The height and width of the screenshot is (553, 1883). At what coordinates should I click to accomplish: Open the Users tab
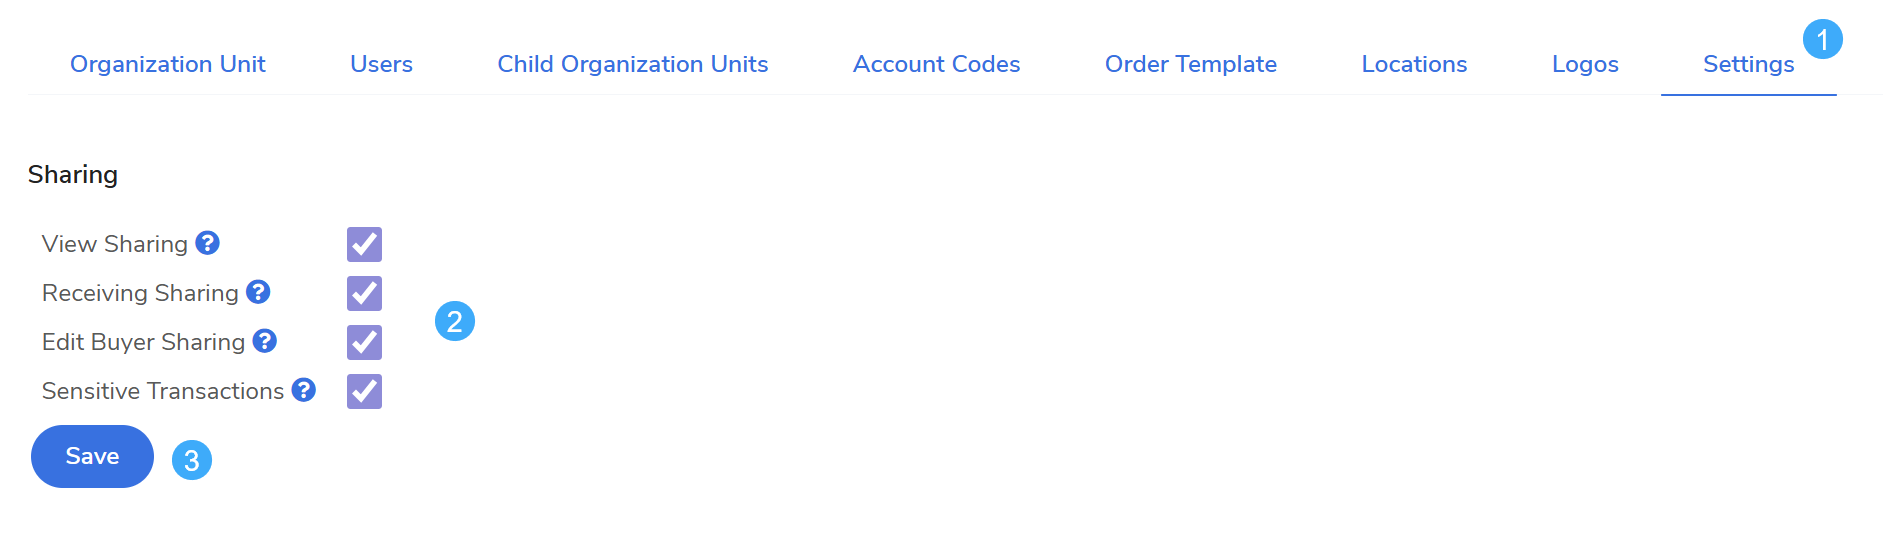(381, 64)
